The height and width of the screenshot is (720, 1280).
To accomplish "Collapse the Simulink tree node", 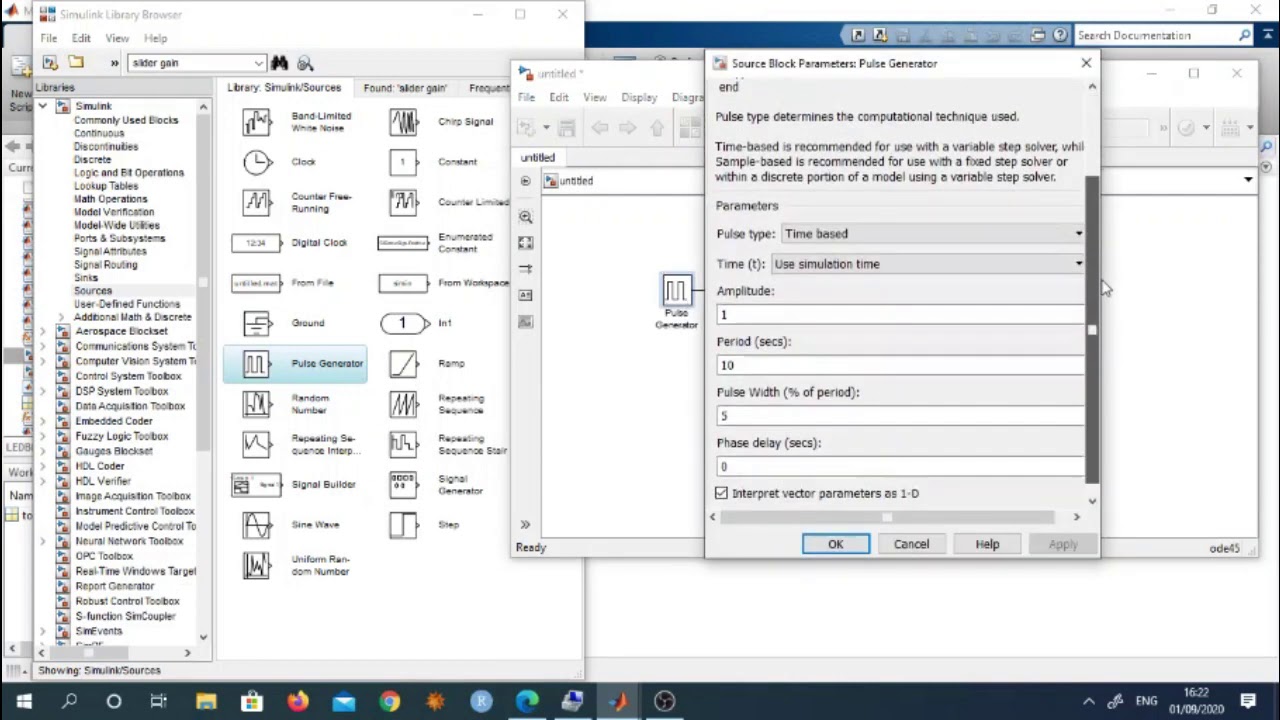I will (42, 106).
